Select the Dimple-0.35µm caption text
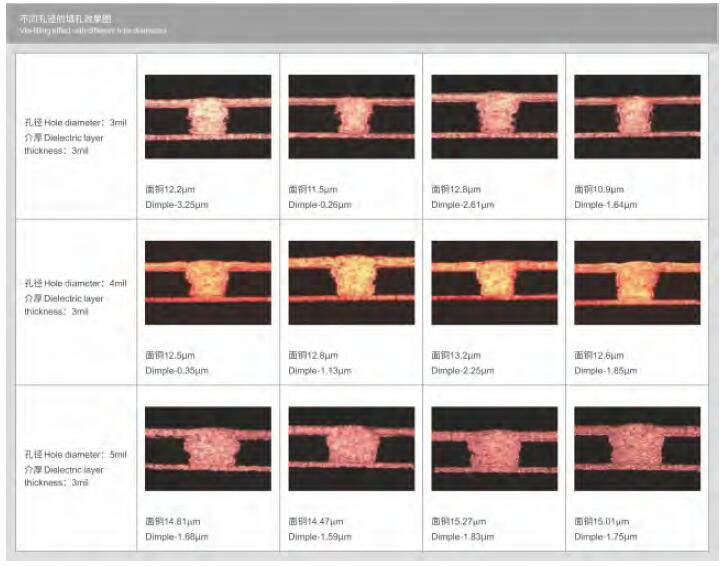This screenshot has height=566, width=725. coord(177,371)
